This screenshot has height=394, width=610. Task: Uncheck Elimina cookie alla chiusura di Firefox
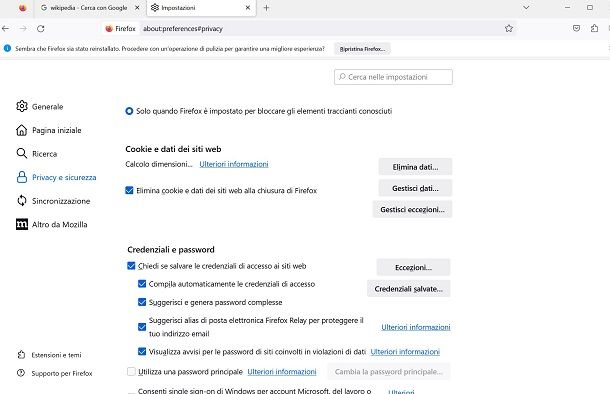click(130, 190)
